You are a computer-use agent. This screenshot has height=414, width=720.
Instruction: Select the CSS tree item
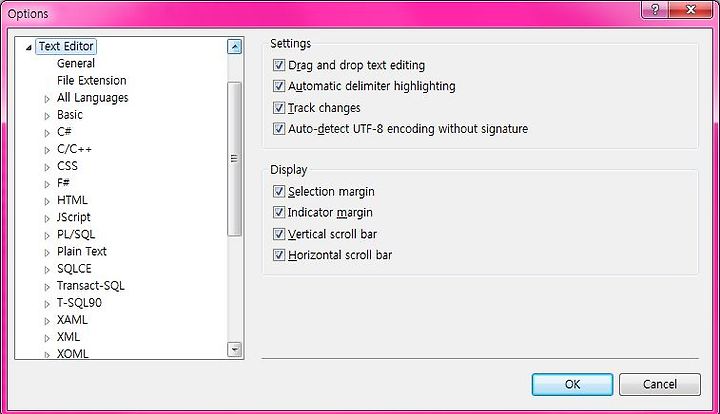click(x=67, y=166)
